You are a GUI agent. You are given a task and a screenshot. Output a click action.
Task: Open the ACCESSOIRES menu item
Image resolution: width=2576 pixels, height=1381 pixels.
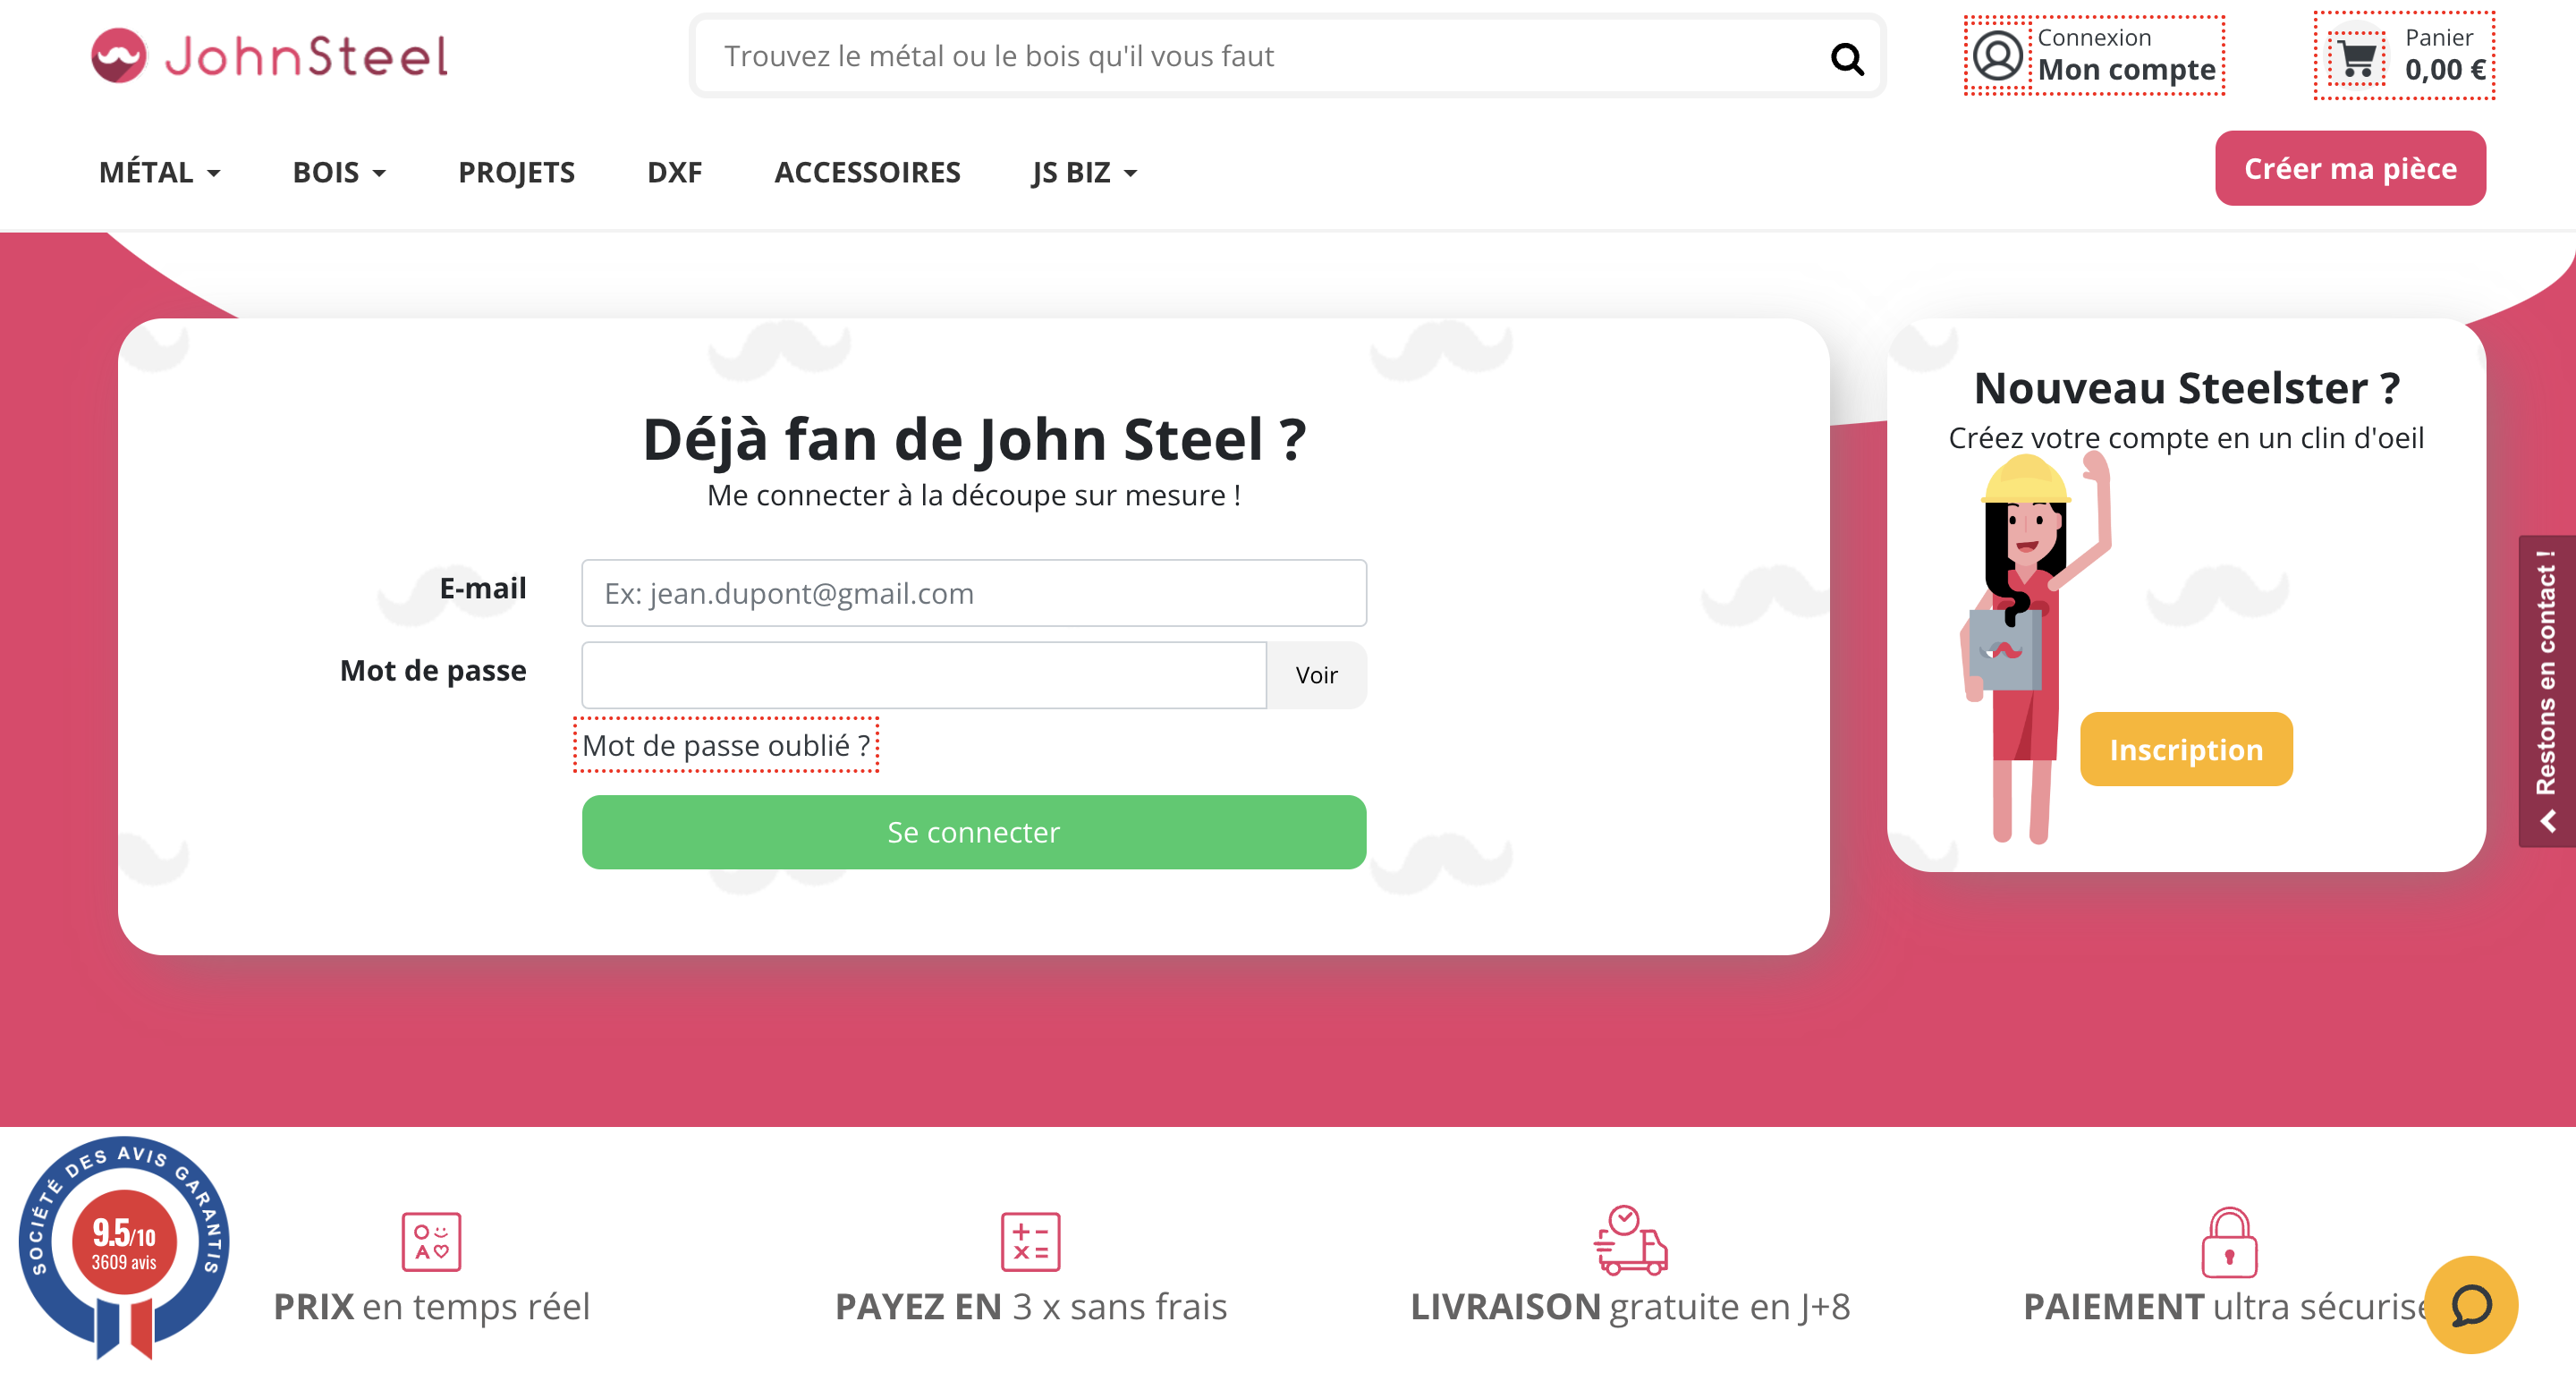867,172
